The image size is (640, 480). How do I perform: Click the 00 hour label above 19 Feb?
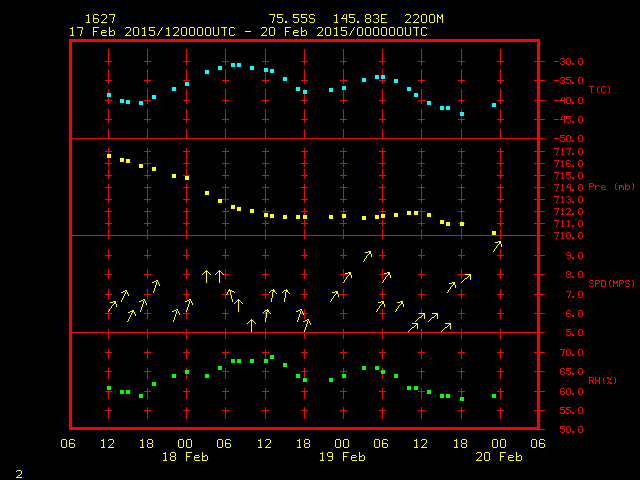tap(342, 444)
